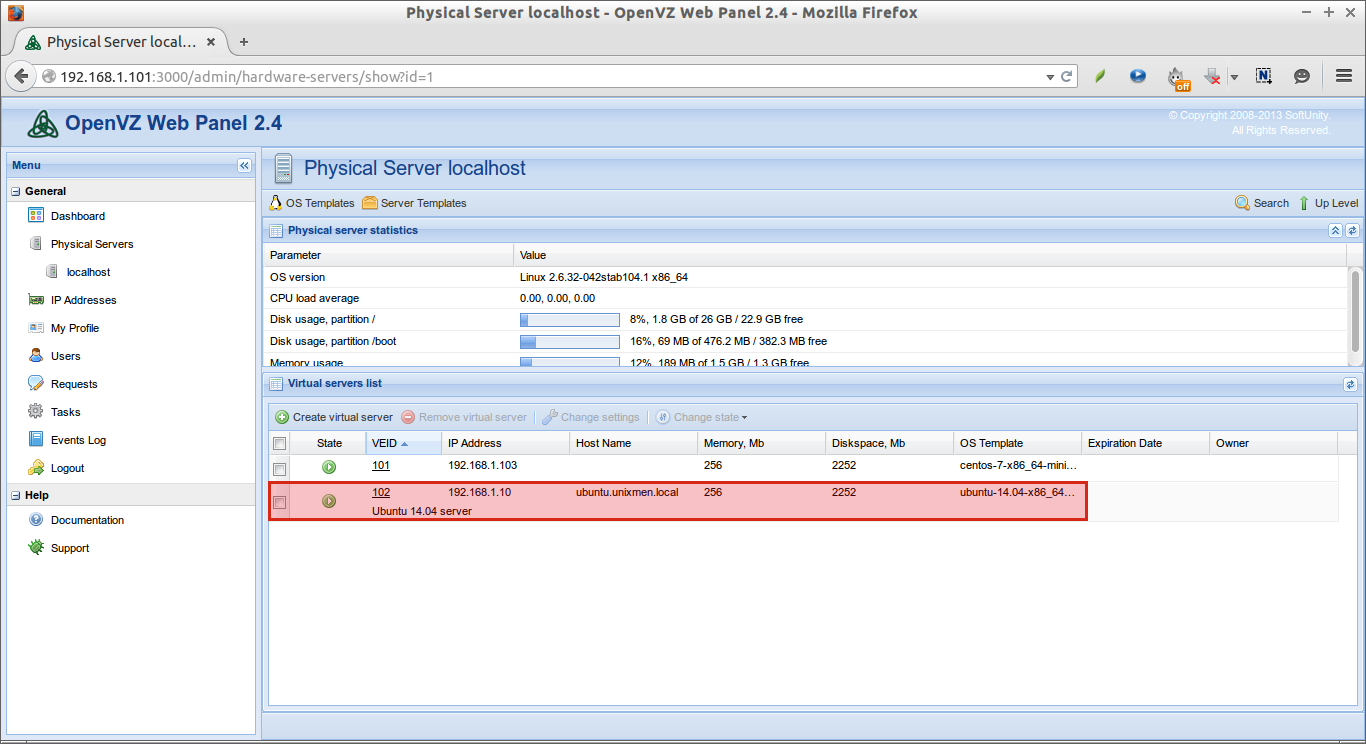Sort by the Memory, Mb column header
The image size is (1366, 744).
[762, 443]
